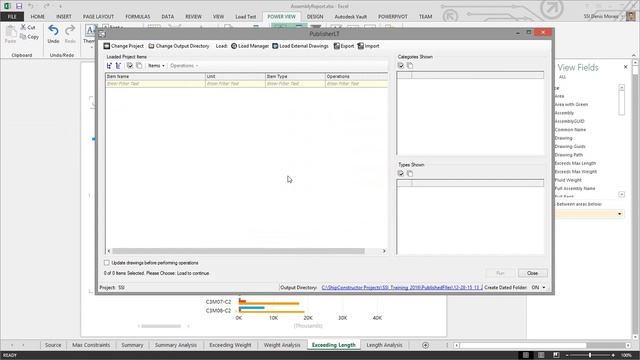The width and height of the screenshot is (640, 360).
Task: Open the Items dropdown
Action: pos(156,66)
